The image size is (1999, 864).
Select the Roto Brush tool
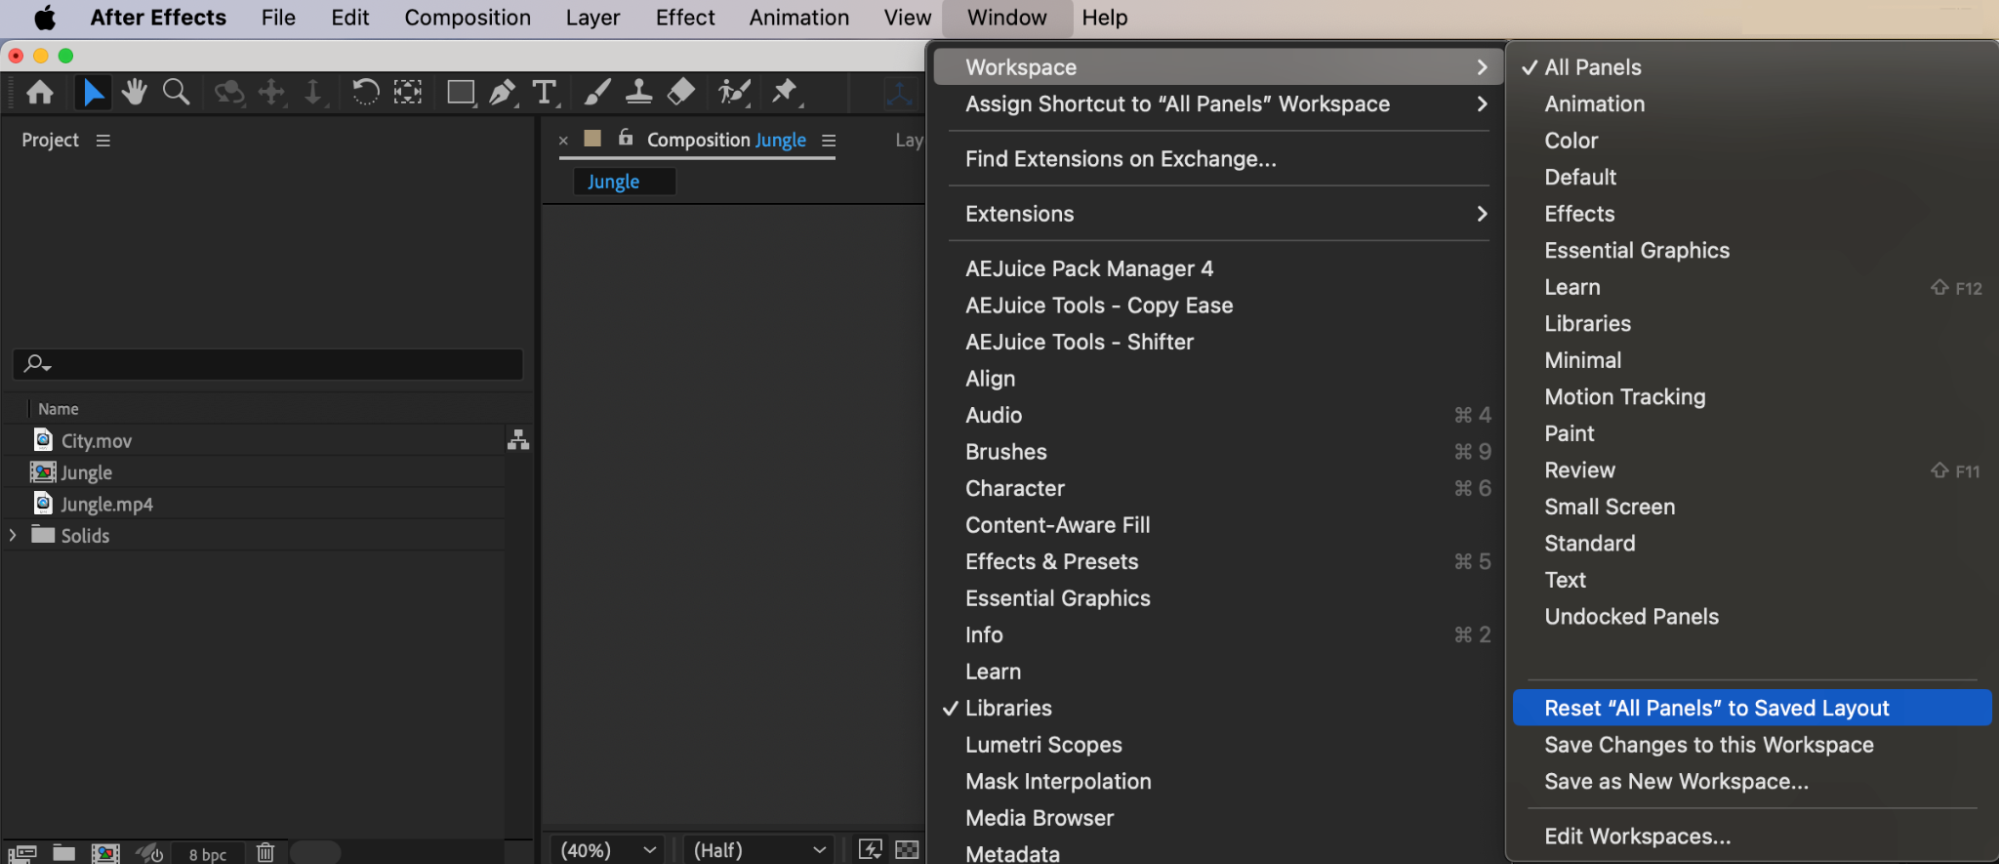(734, 93)
